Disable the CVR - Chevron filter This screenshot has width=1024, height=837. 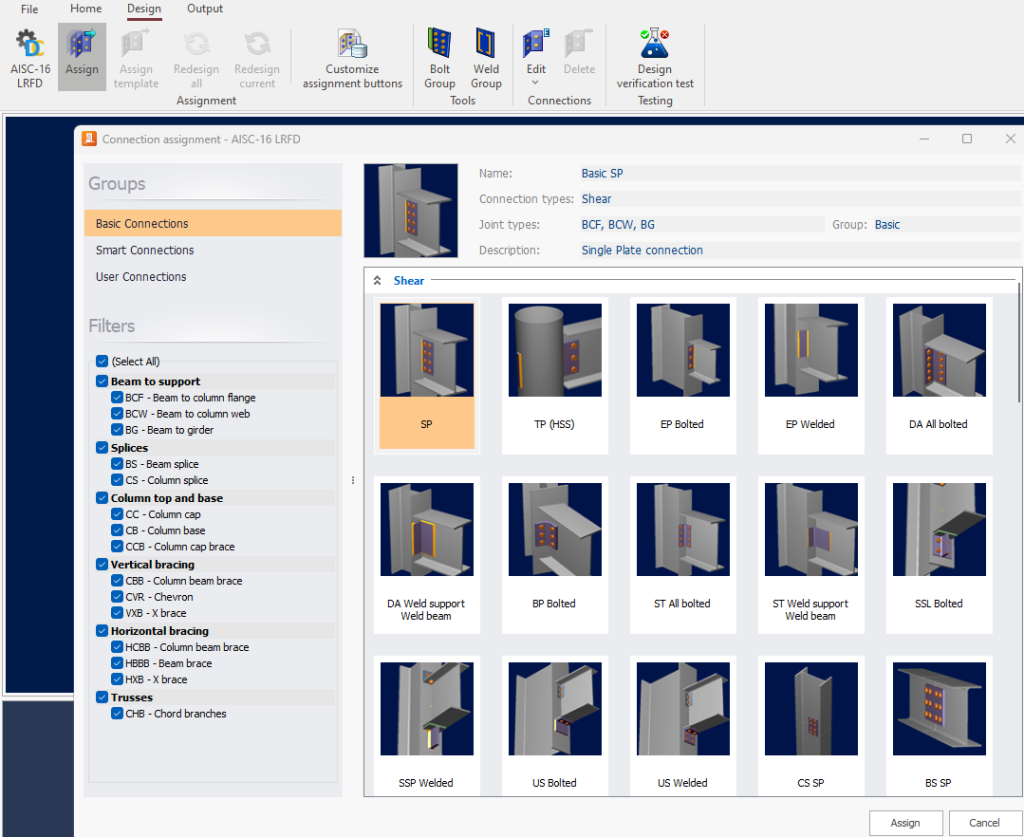coord(118,597)
